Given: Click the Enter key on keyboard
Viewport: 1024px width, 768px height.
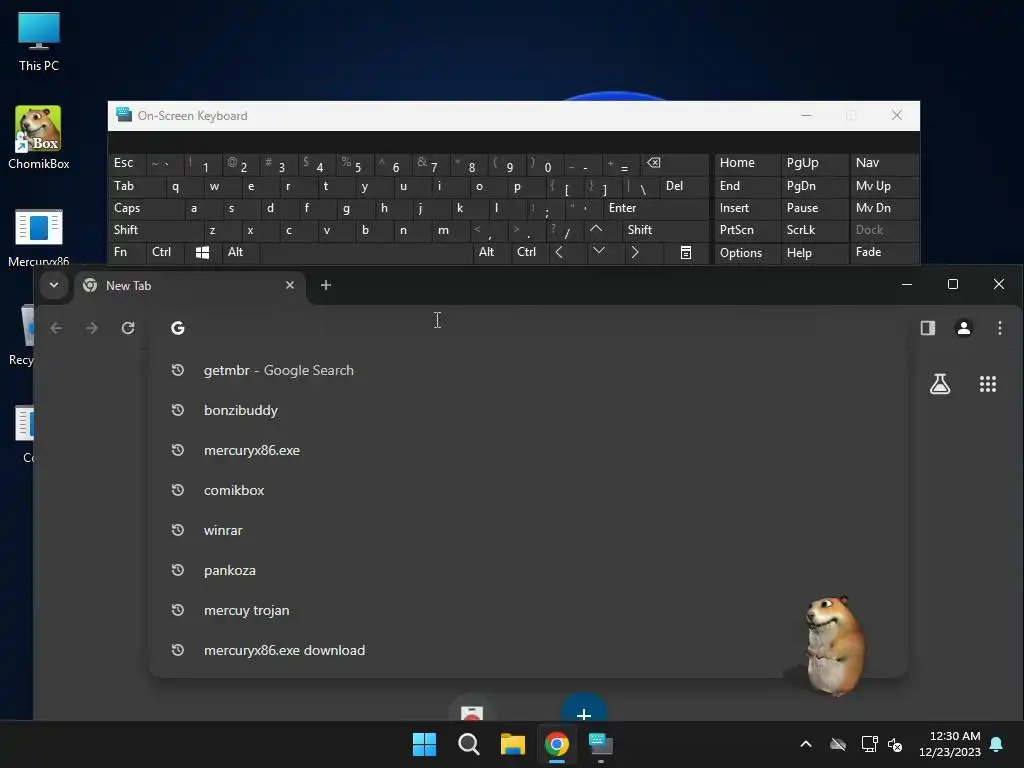Looking at the screenshot, I should click(656, 208).
